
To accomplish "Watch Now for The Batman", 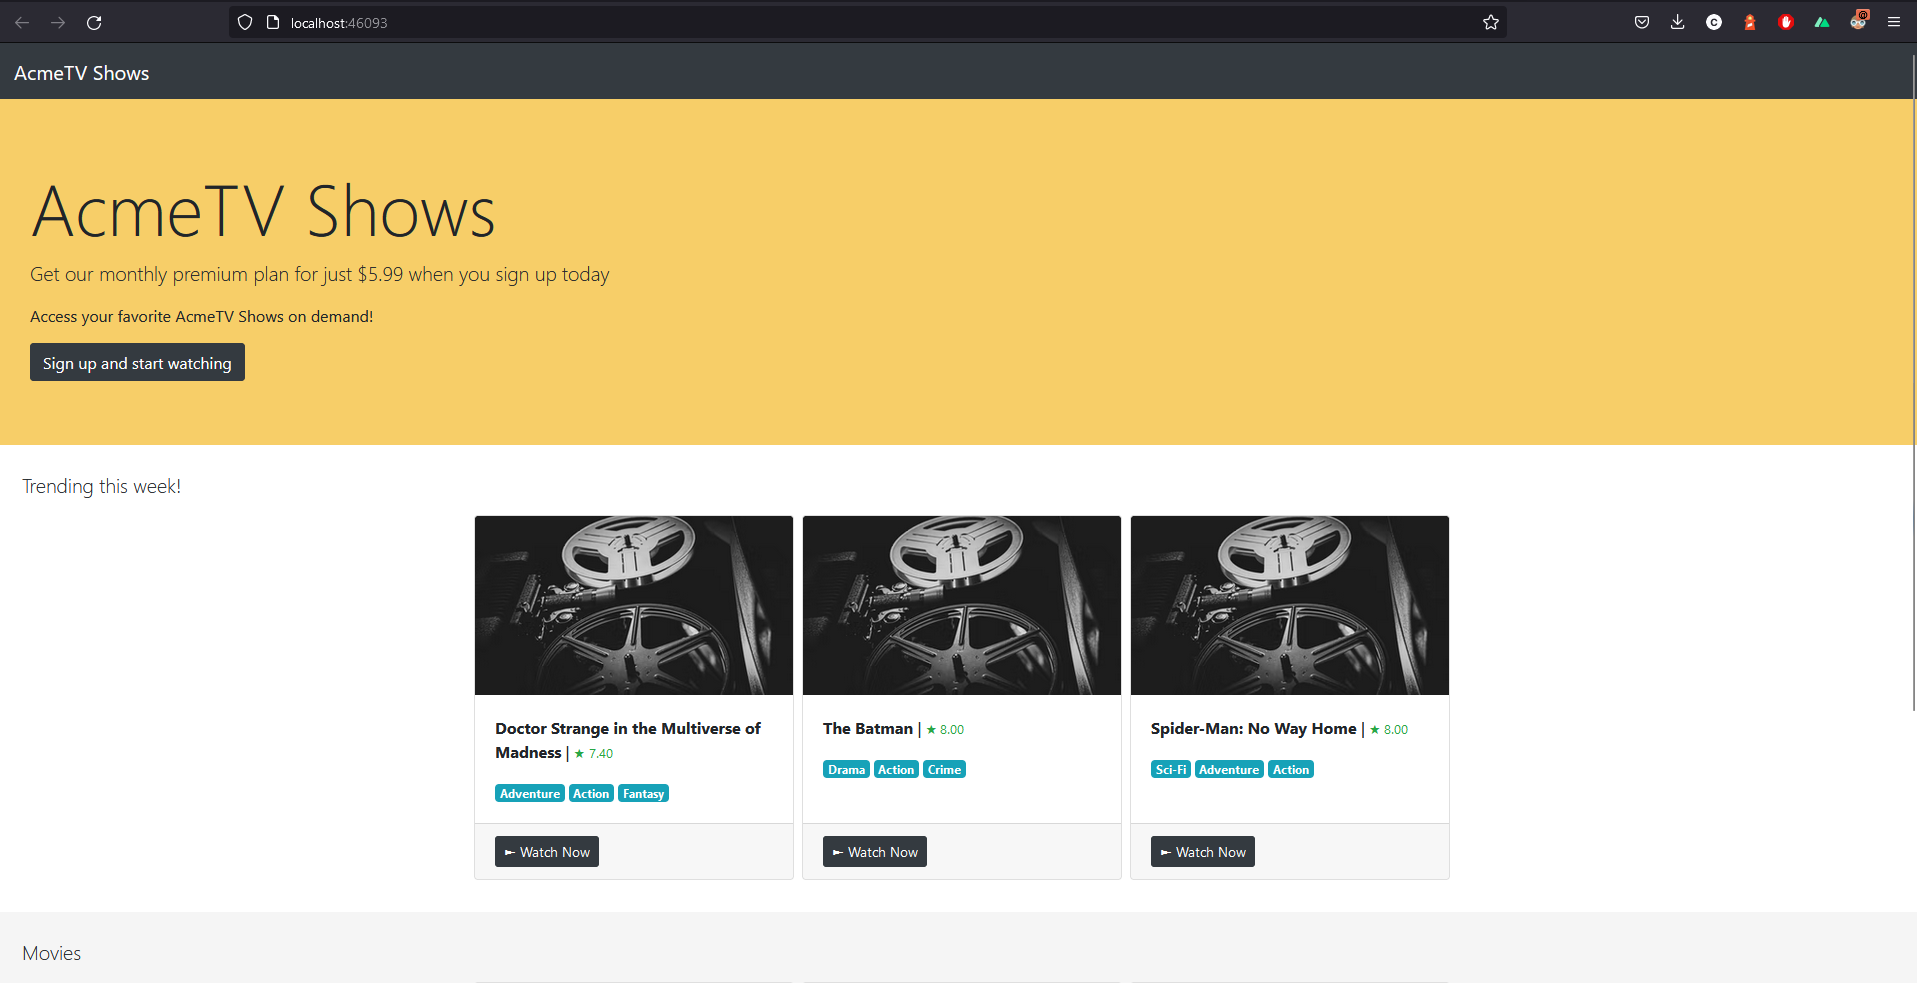I will [x=874, y=851].
